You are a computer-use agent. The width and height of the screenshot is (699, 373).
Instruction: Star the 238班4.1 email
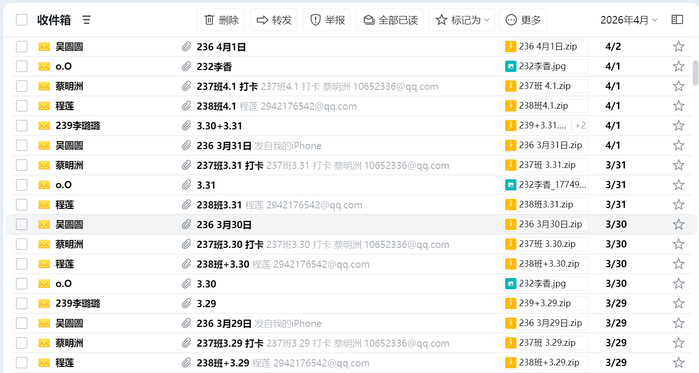678,106
